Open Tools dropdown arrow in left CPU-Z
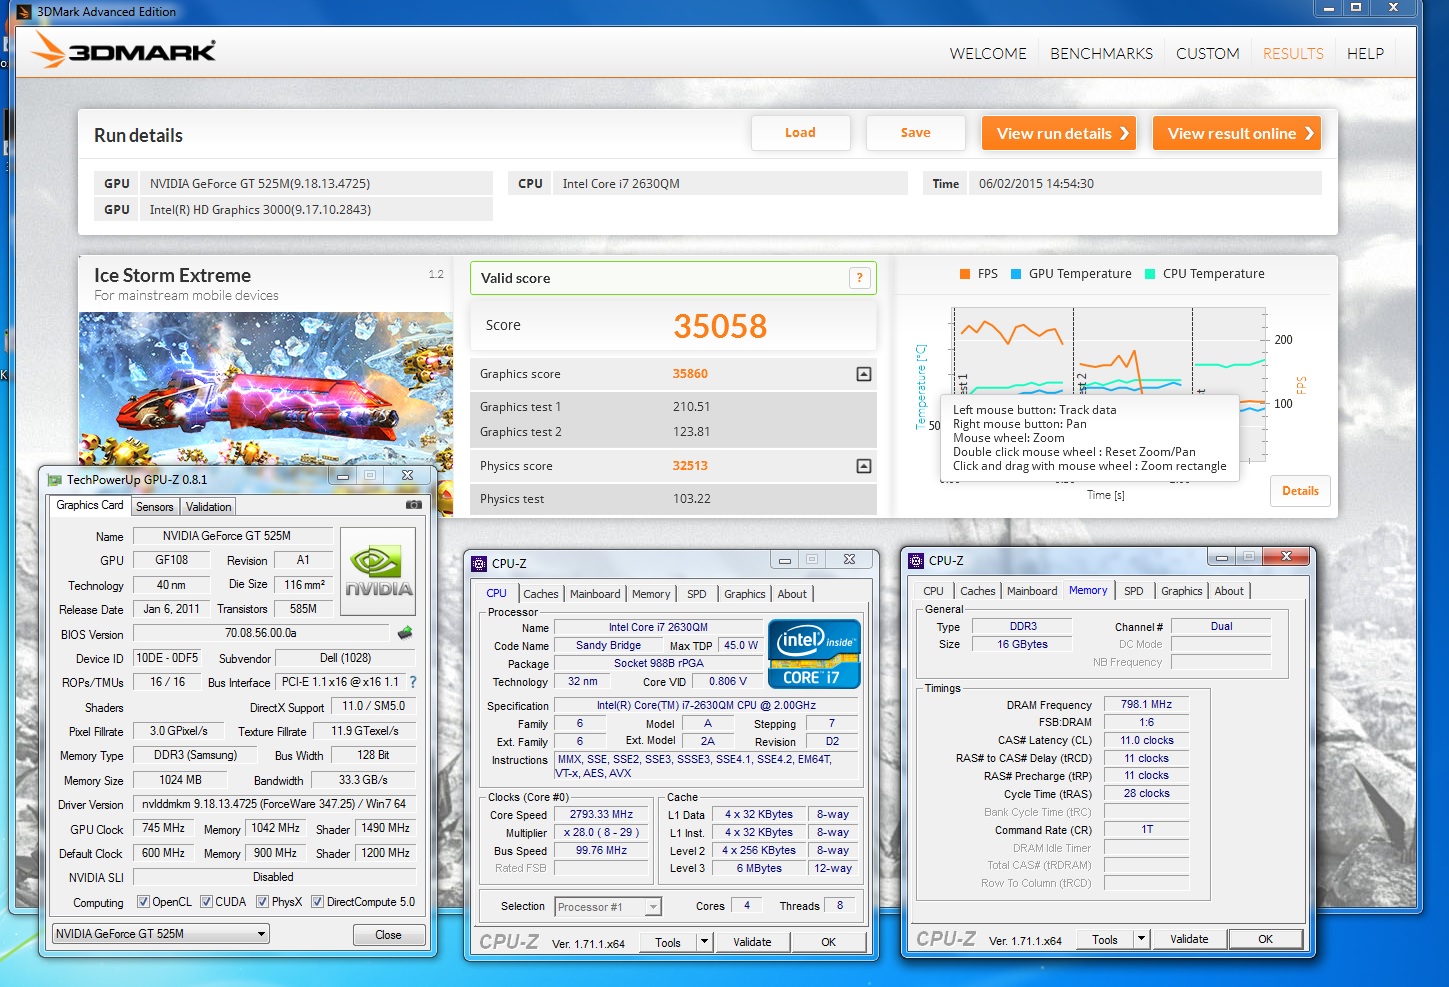Screen dimensions: 1449x987 tap(704, 942)
